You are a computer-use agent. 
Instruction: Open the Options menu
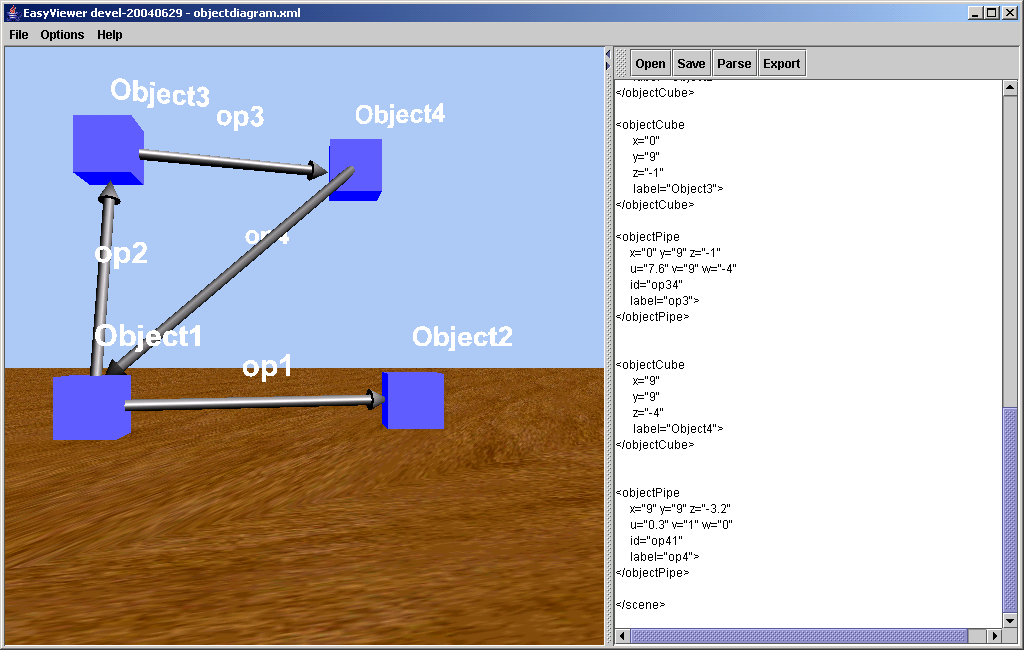point(62,35)
